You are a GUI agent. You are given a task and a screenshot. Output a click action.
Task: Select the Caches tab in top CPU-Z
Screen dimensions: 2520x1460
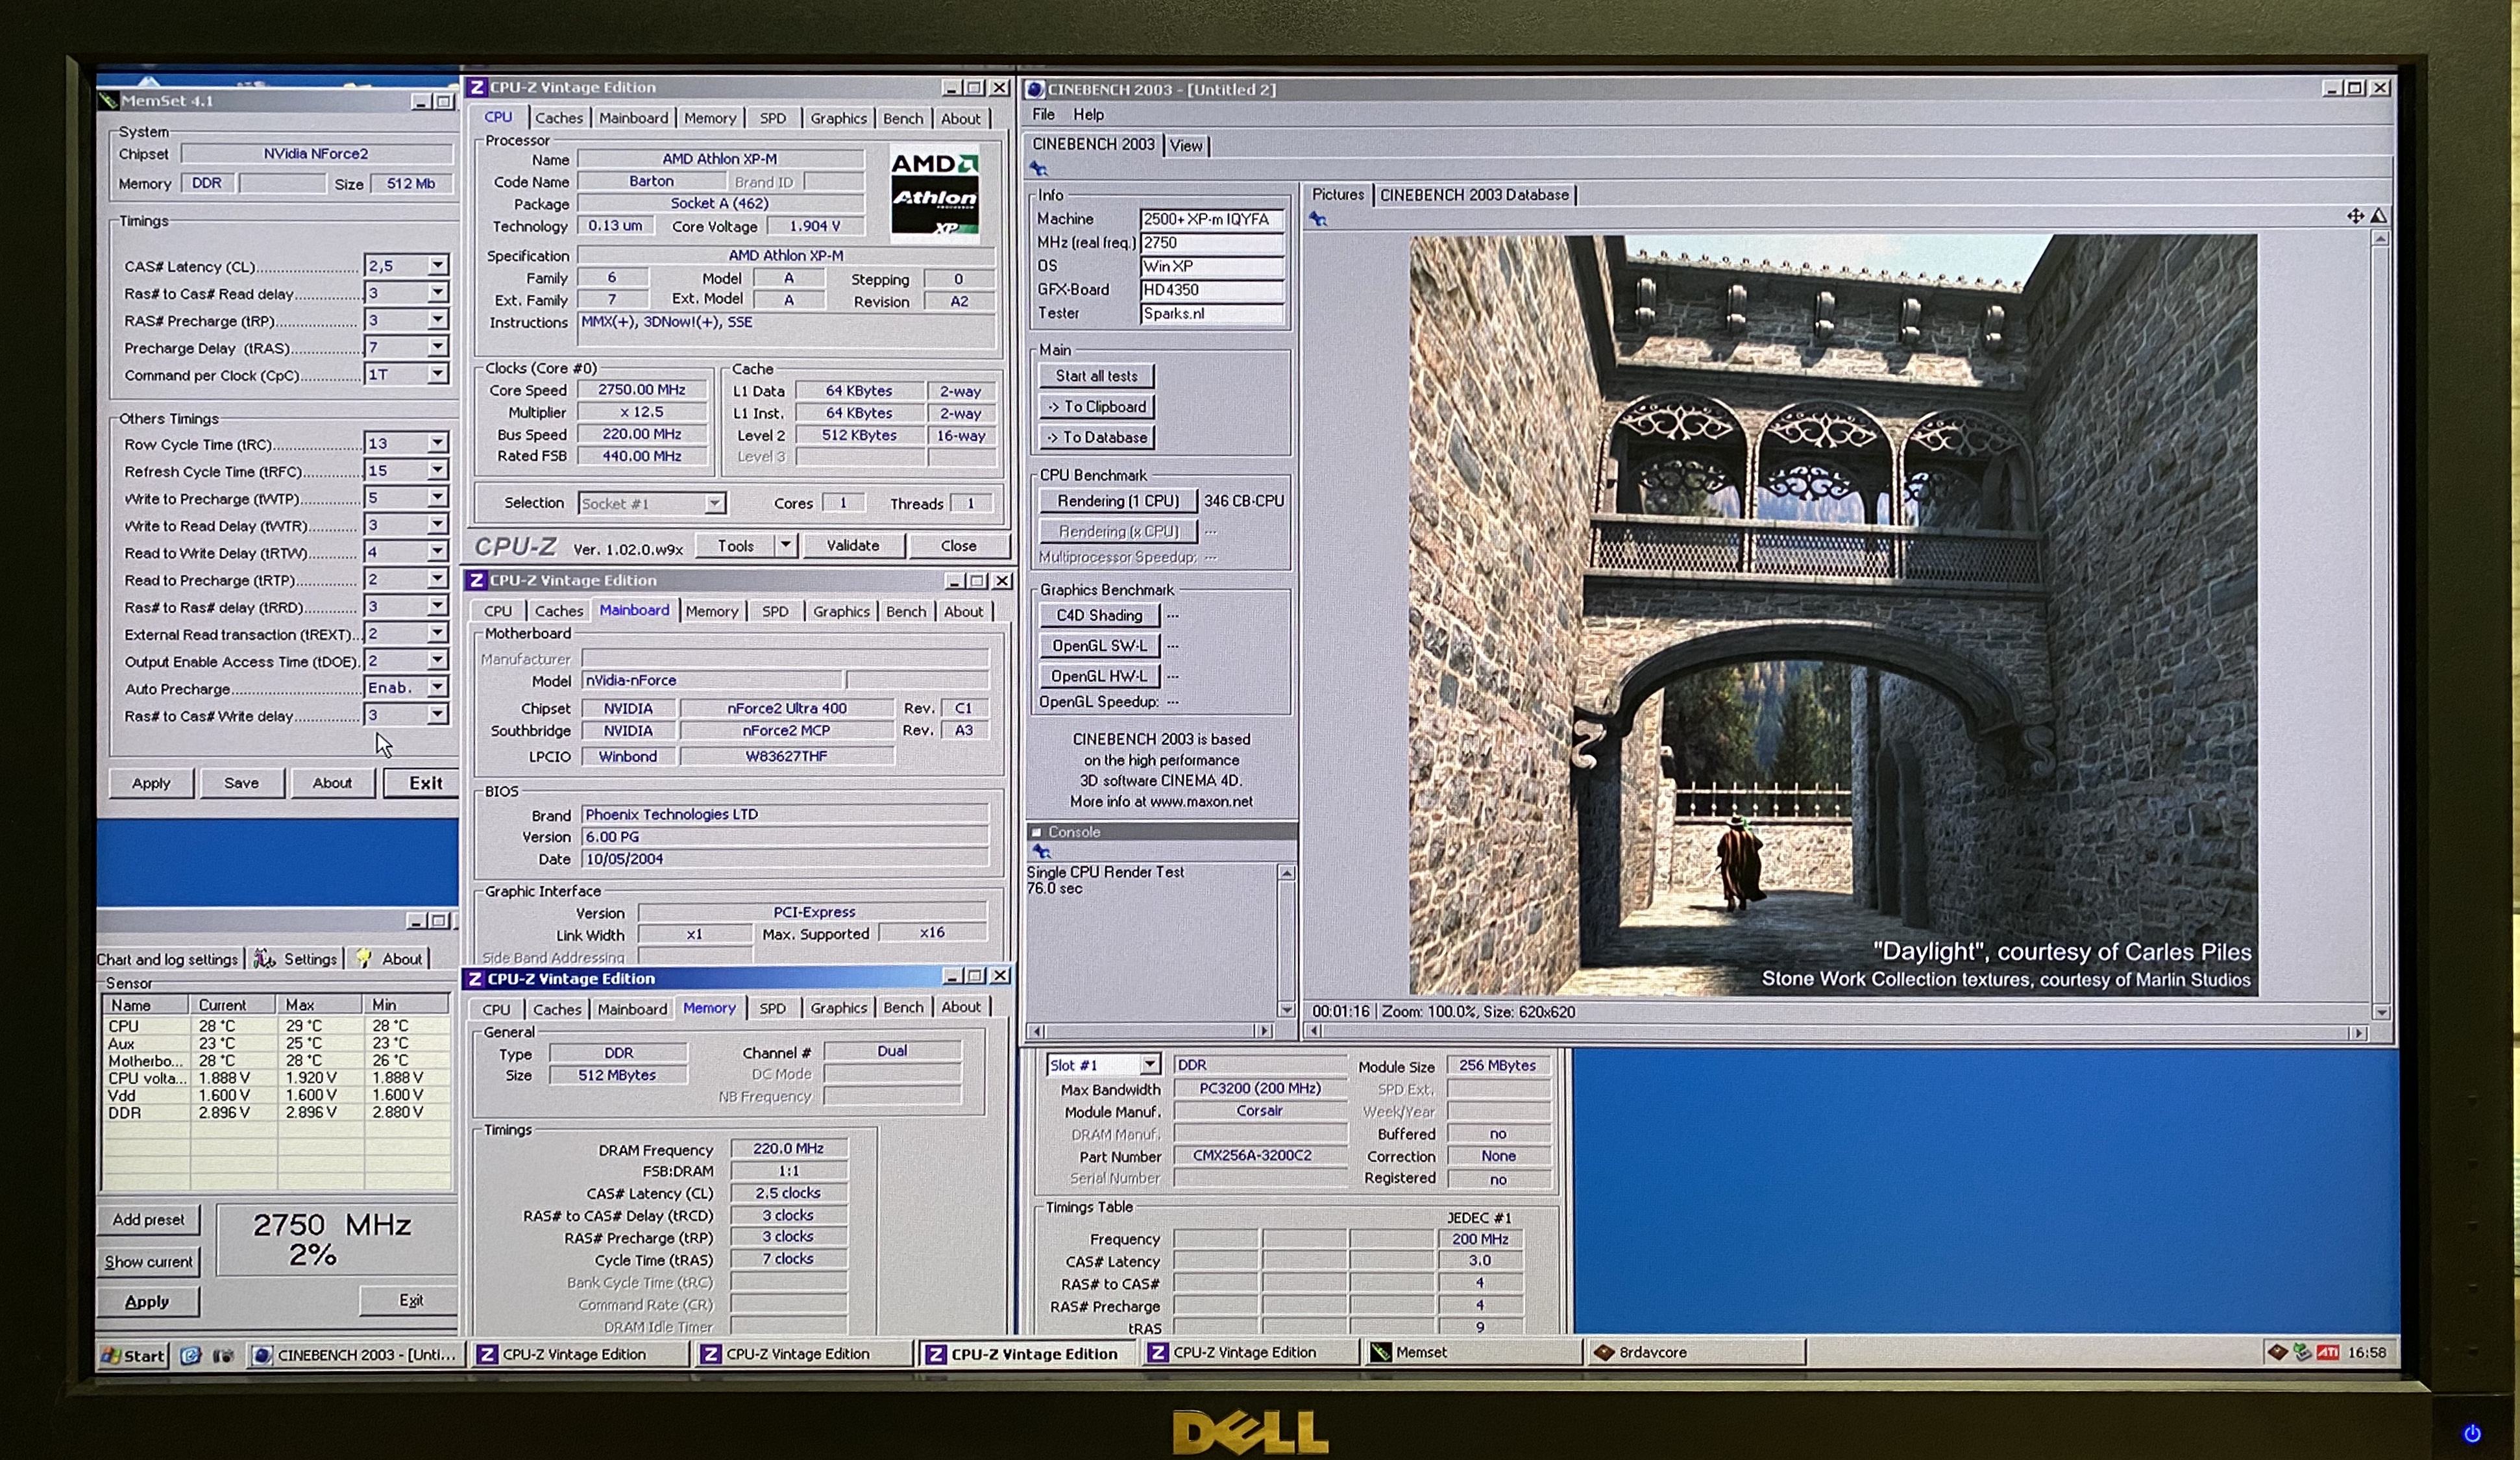point(558,118)
